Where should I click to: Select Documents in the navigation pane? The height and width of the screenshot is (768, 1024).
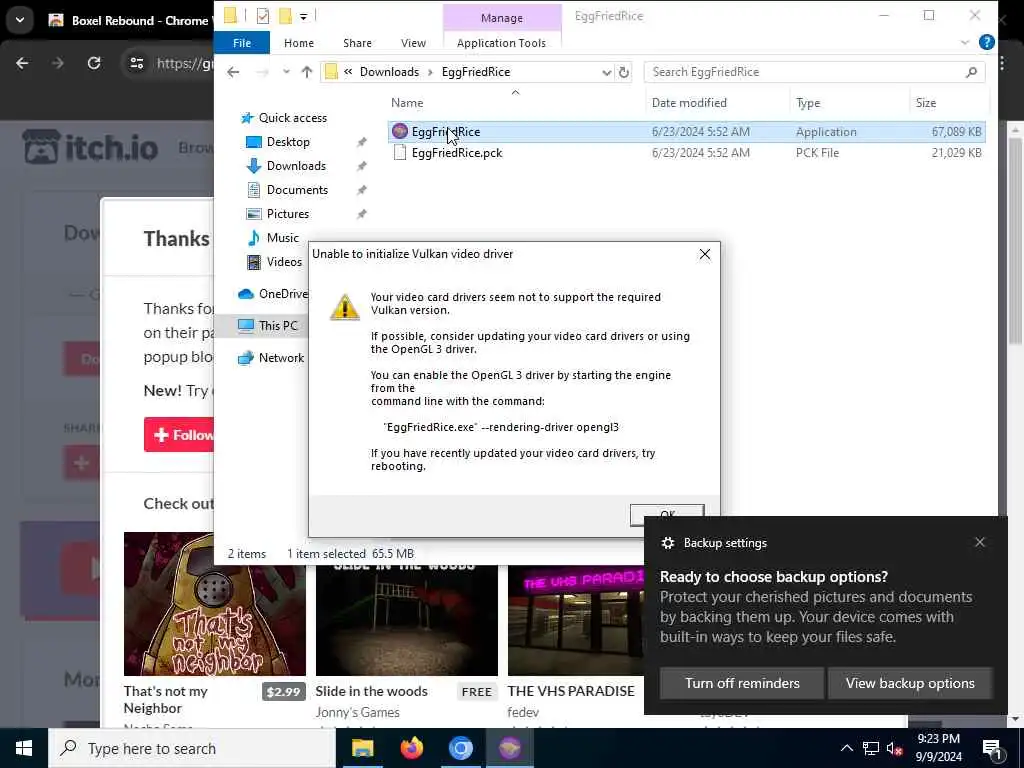point(297,190)
